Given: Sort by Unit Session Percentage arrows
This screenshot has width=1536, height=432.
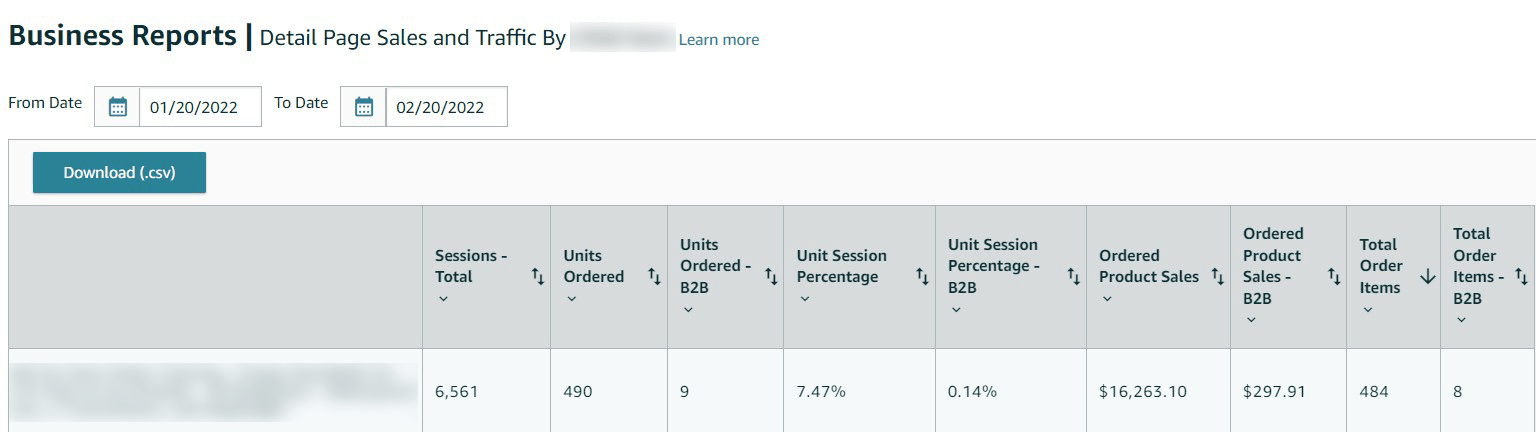Looking at the screenshot, I should (x=923, y=277).
